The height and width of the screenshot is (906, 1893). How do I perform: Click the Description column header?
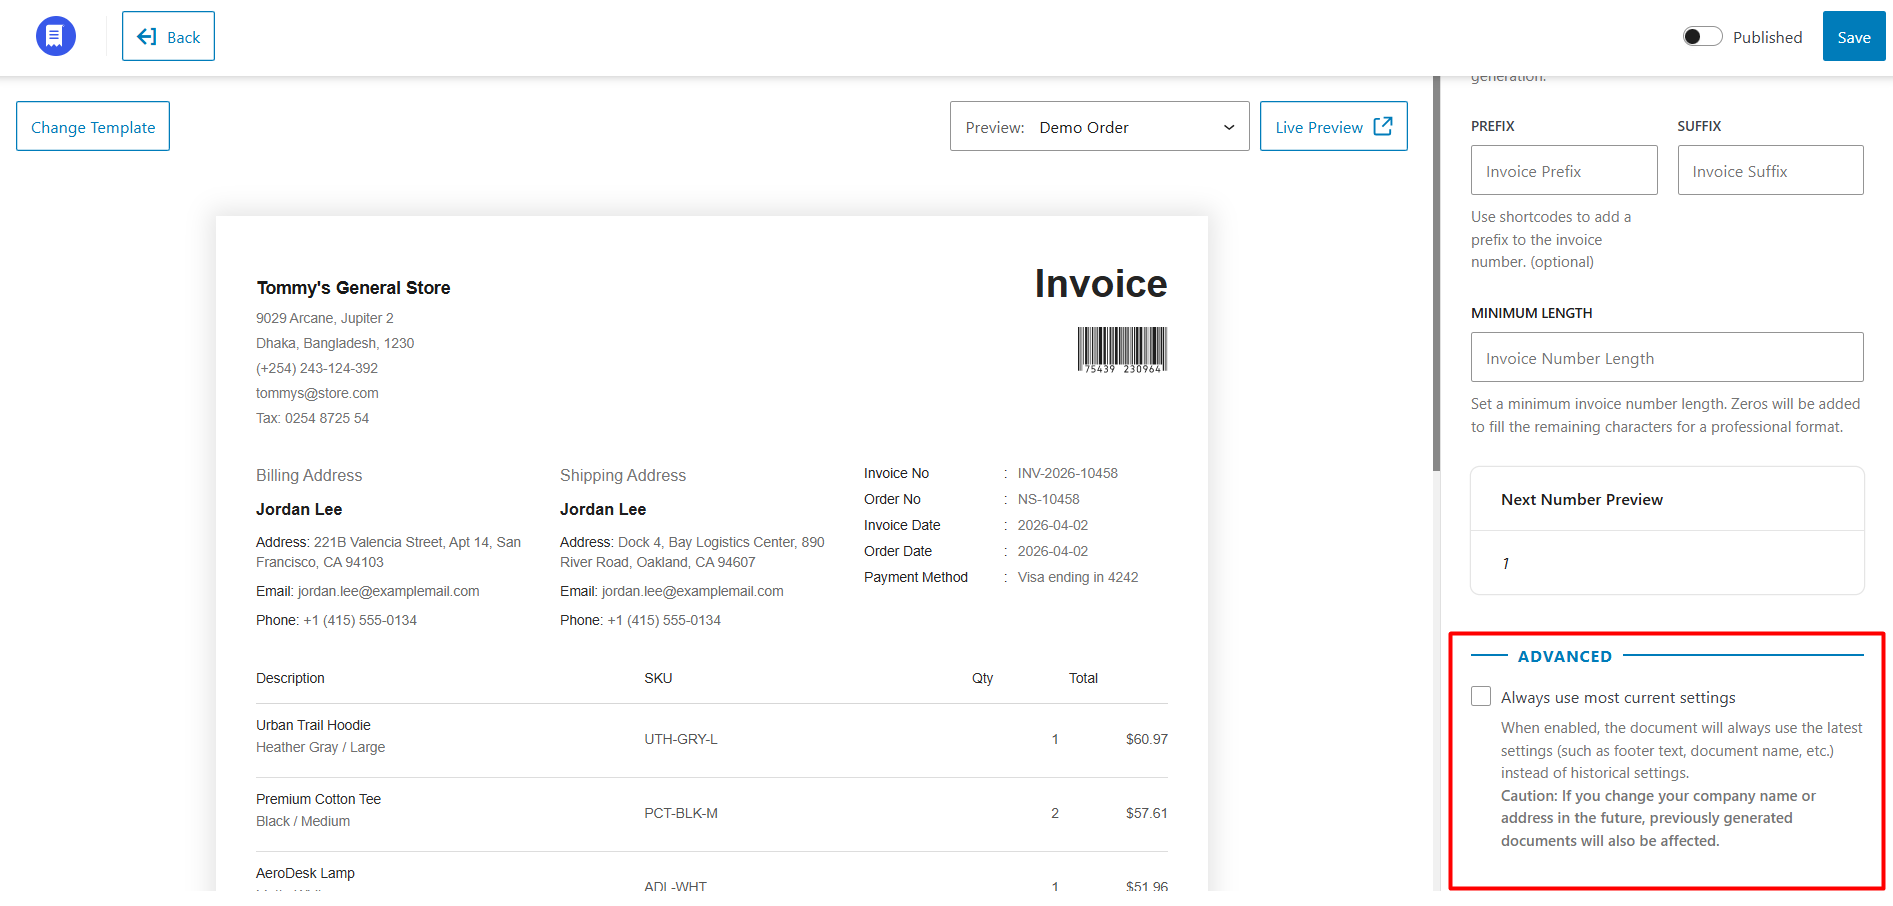tap(290, 678)
